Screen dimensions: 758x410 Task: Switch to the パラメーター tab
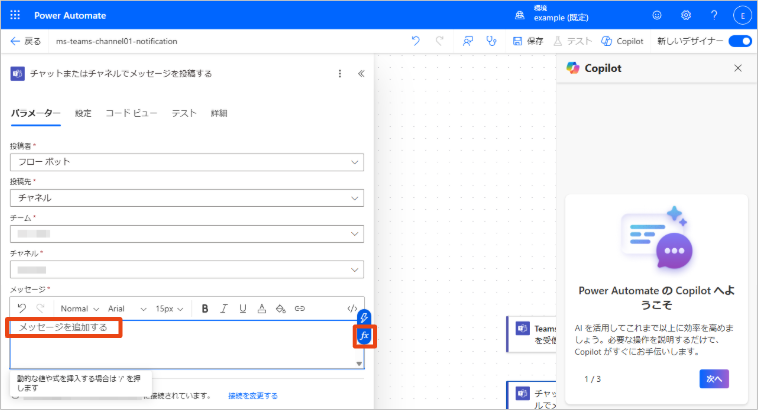point(35,113)
